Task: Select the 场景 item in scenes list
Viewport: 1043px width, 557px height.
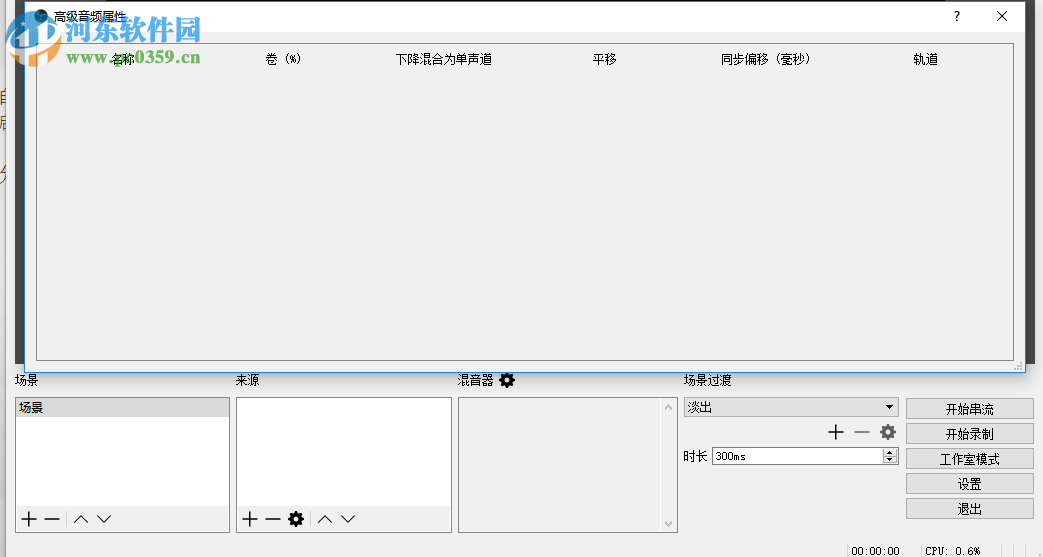Action: coord(122,408)
